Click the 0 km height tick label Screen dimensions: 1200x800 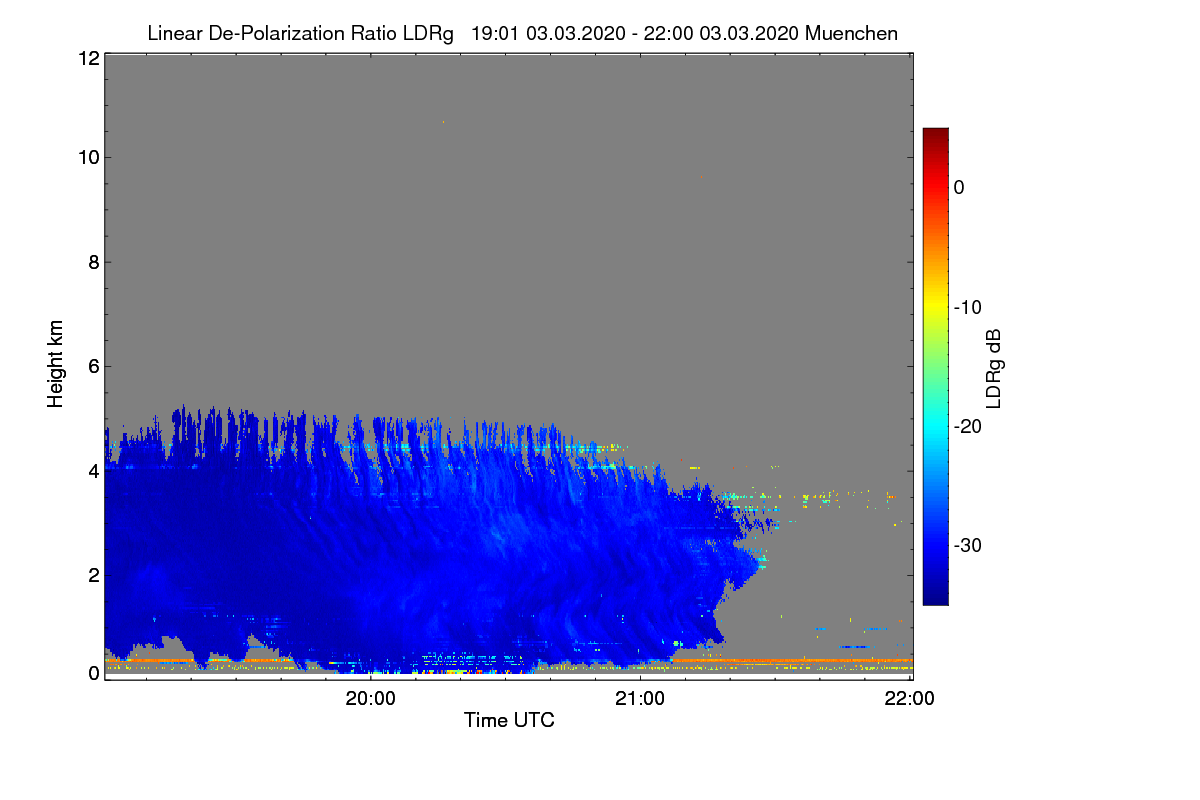pos(93,673)
